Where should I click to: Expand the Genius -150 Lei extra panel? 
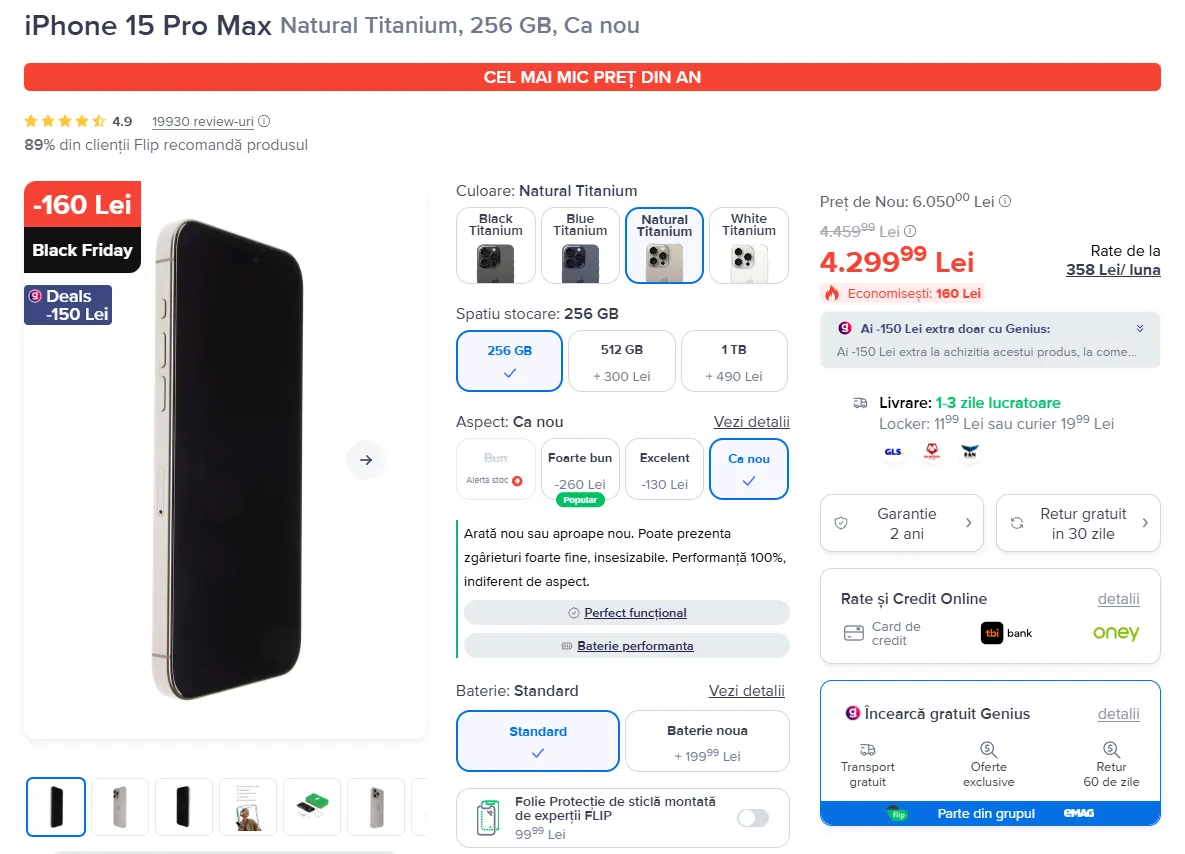1140,328
